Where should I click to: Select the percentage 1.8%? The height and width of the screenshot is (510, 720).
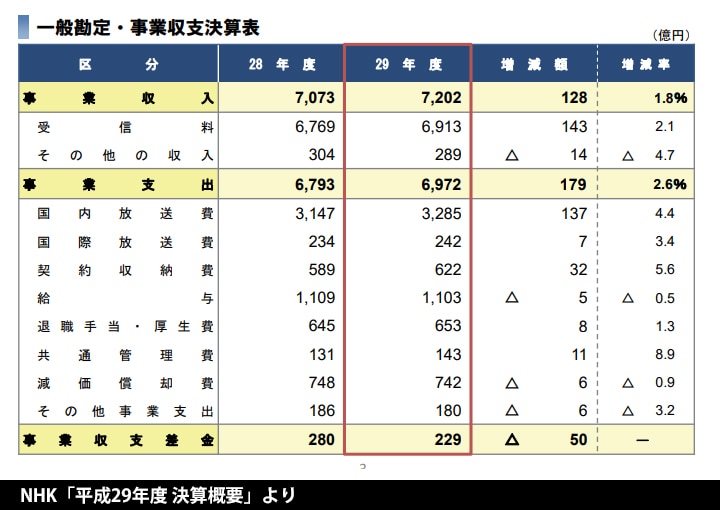pos(671,98)
